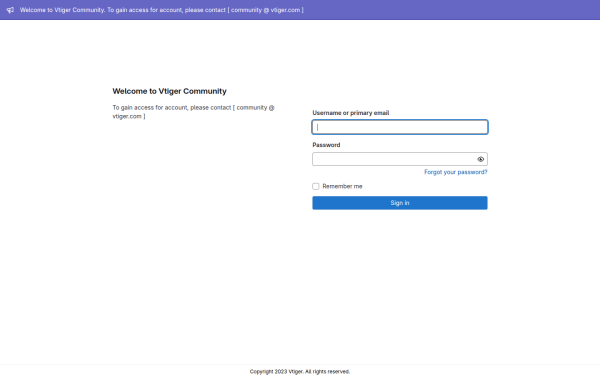Show password using the eye icon
The height and width of the screenshot is (375, 600).
coord(481,159)
